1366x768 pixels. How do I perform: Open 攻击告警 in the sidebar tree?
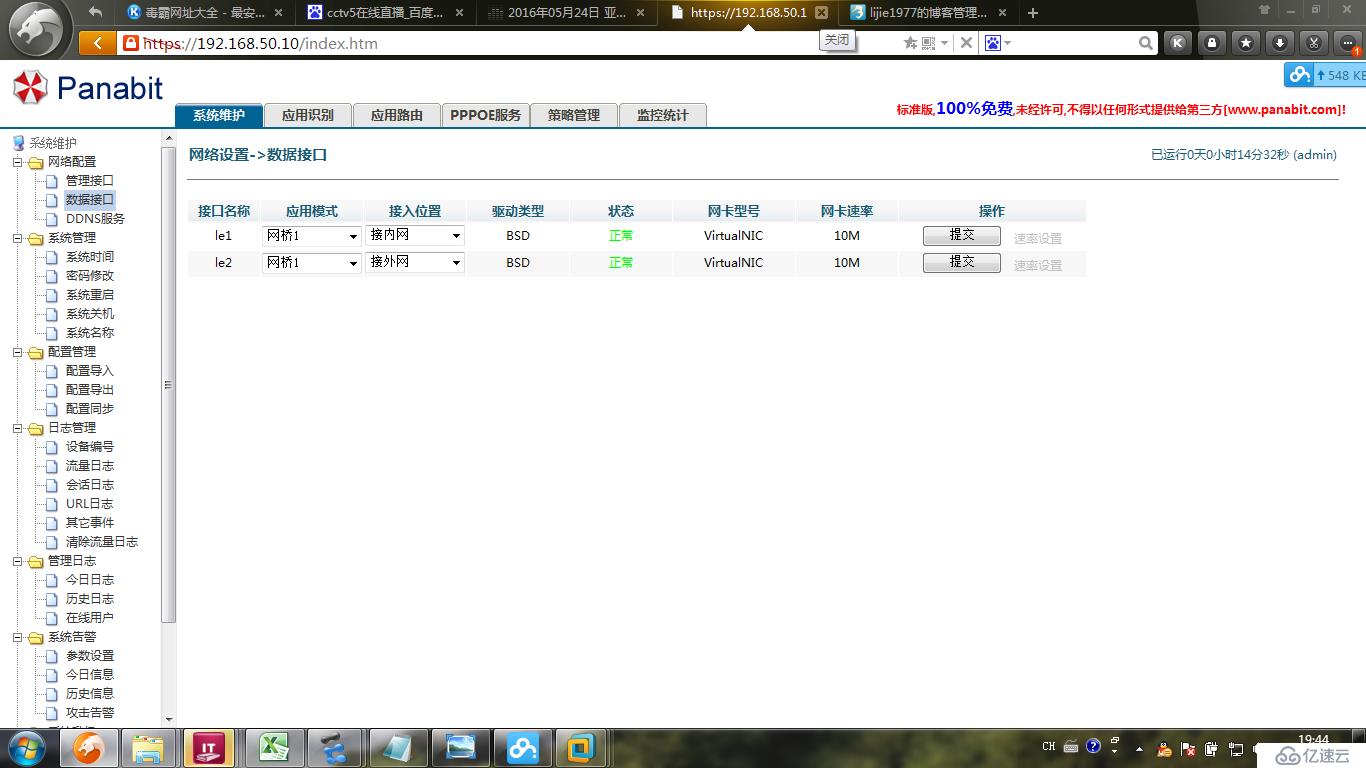coord(90,713)
